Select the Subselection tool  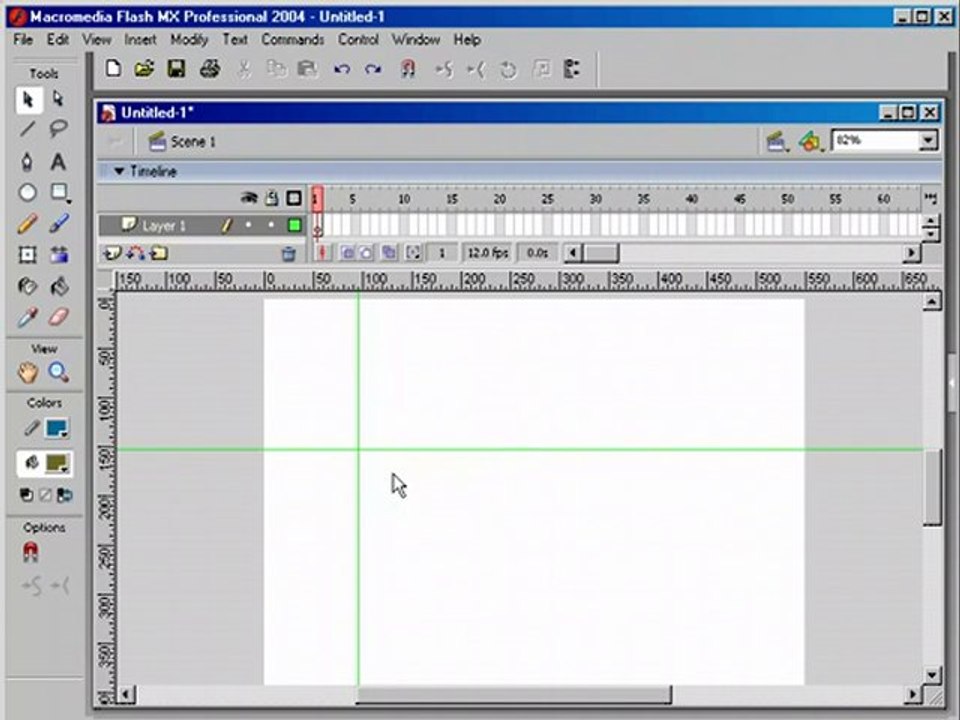pyautogui.click(x=58, y=99)
